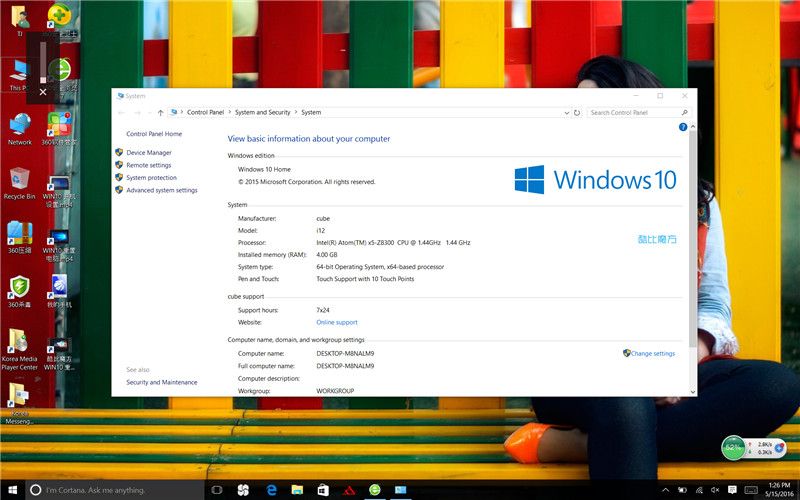Open the green 52% memory accelerator ball
Image resolution: width=800 pixels, height=500 pixels.
[x=733, y=447]
